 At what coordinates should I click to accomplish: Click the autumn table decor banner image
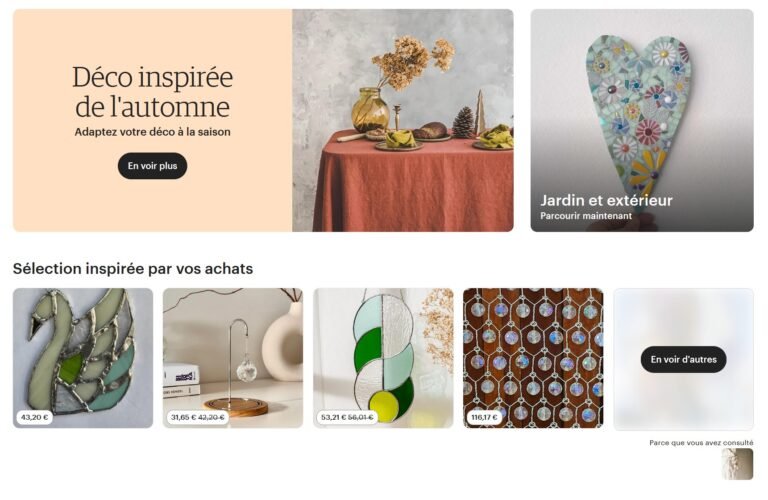(x=403, y=120)
